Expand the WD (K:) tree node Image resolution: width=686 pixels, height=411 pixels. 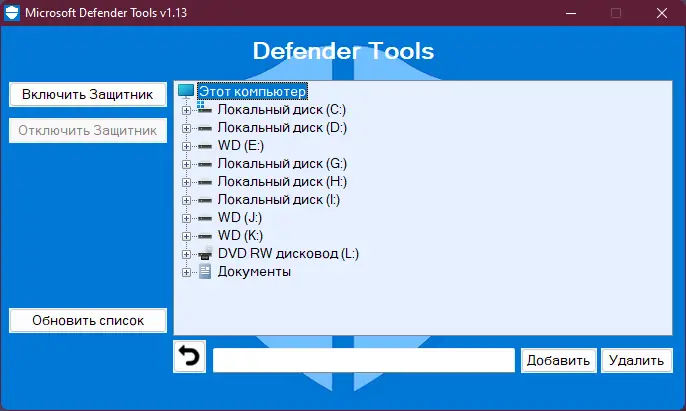186,236
